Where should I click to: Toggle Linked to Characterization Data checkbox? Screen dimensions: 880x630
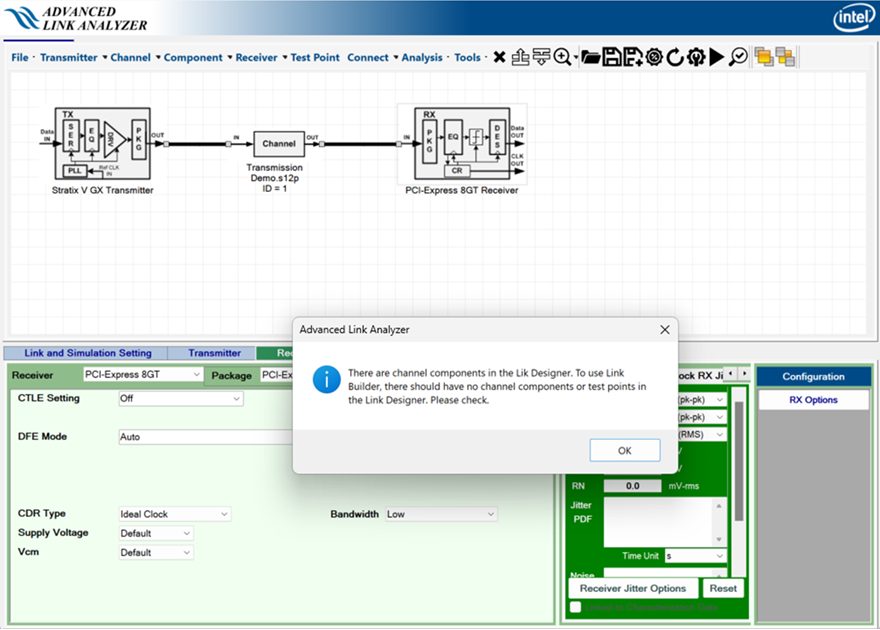[x=575, y=607]
